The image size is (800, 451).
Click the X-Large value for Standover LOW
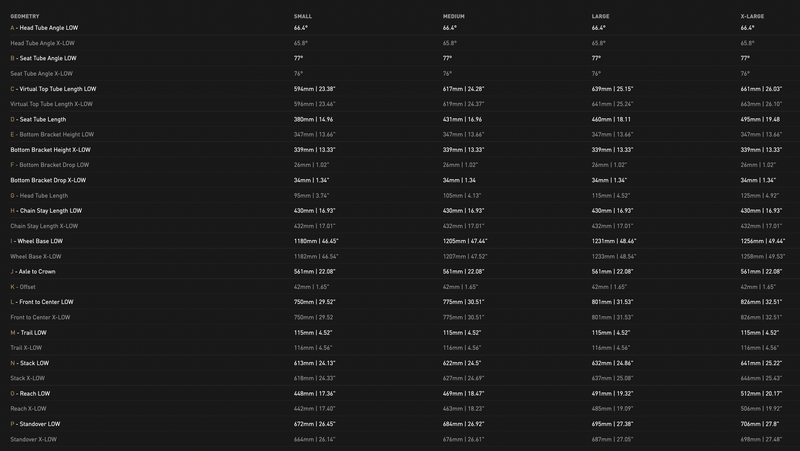coord(760,424)
